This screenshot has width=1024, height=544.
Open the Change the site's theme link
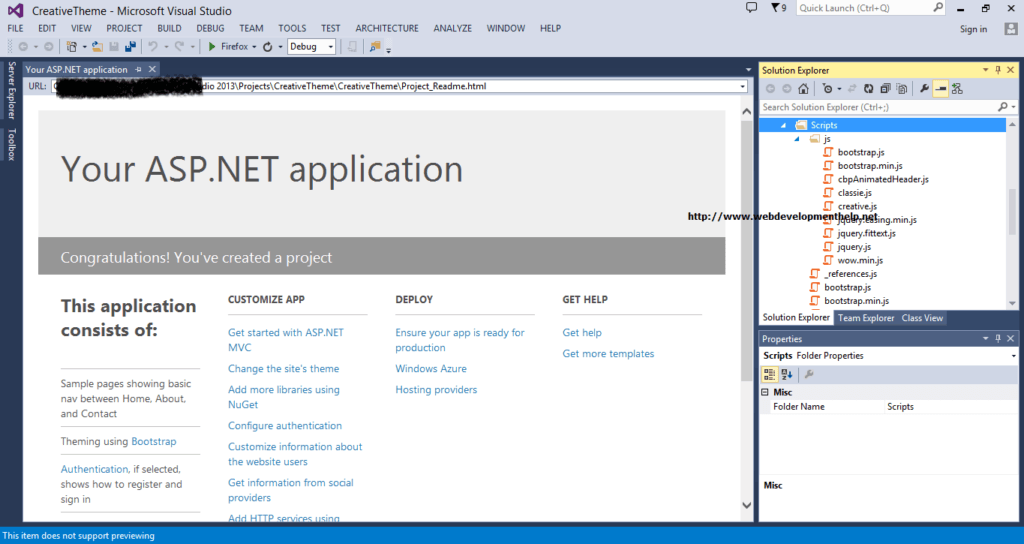click(x=283, y=369)
